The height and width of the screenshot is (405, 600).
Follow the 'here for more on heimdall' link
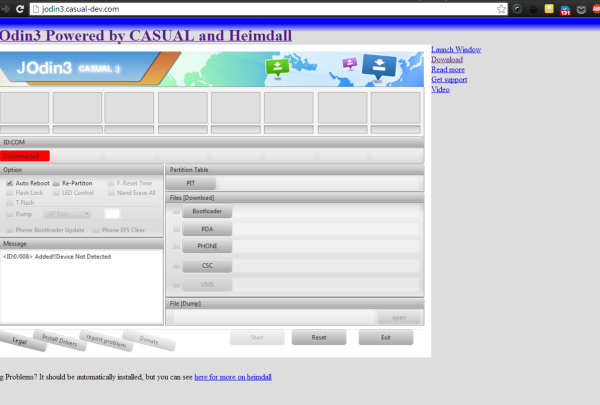click(233, 377)
